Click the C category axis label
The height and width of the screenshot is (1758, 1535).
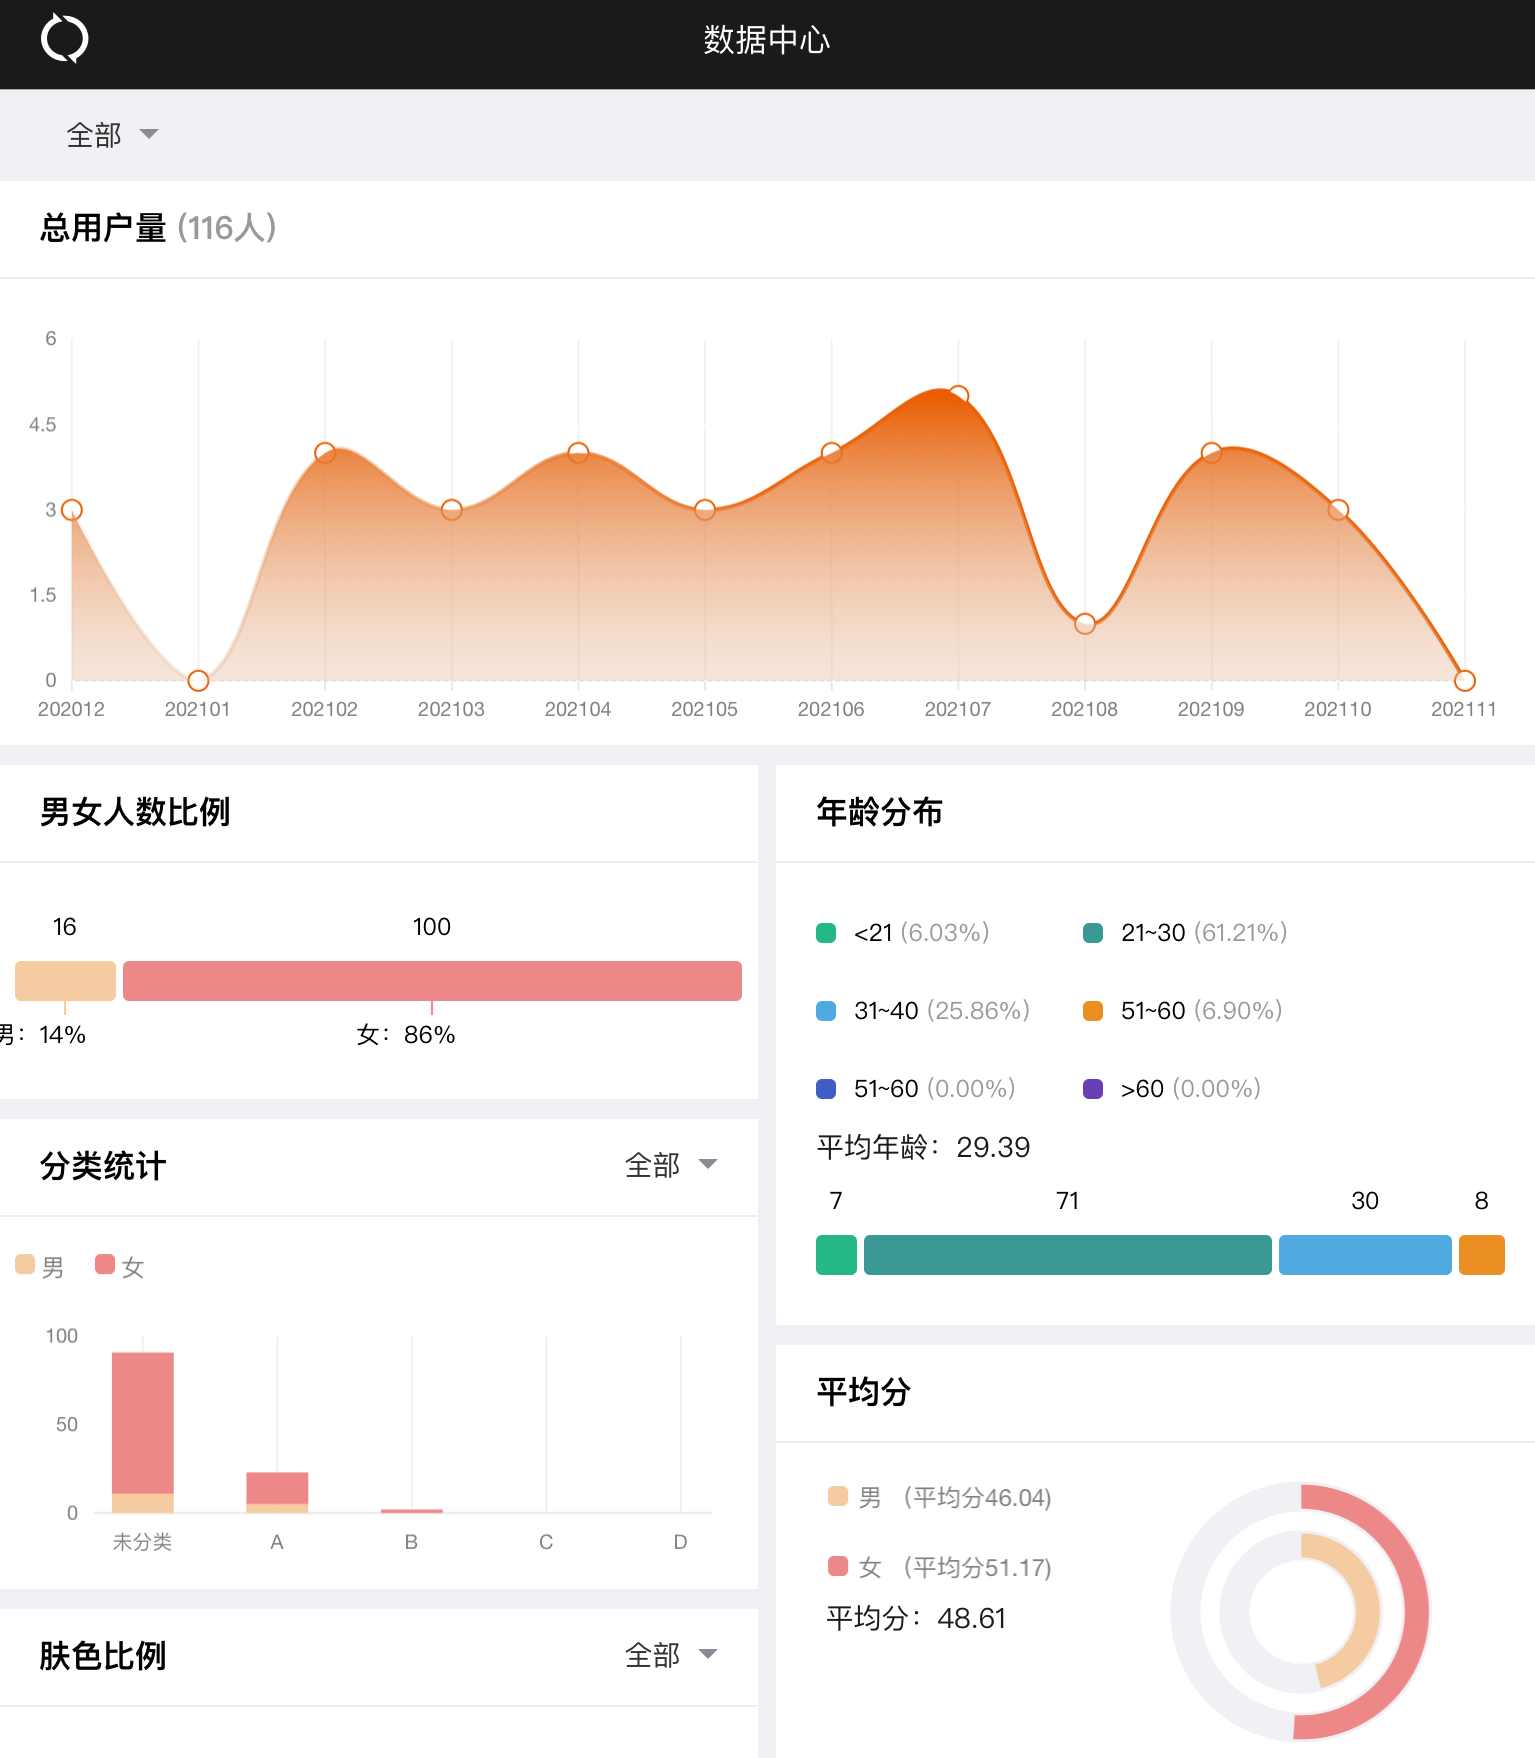tap(546, 1542)
